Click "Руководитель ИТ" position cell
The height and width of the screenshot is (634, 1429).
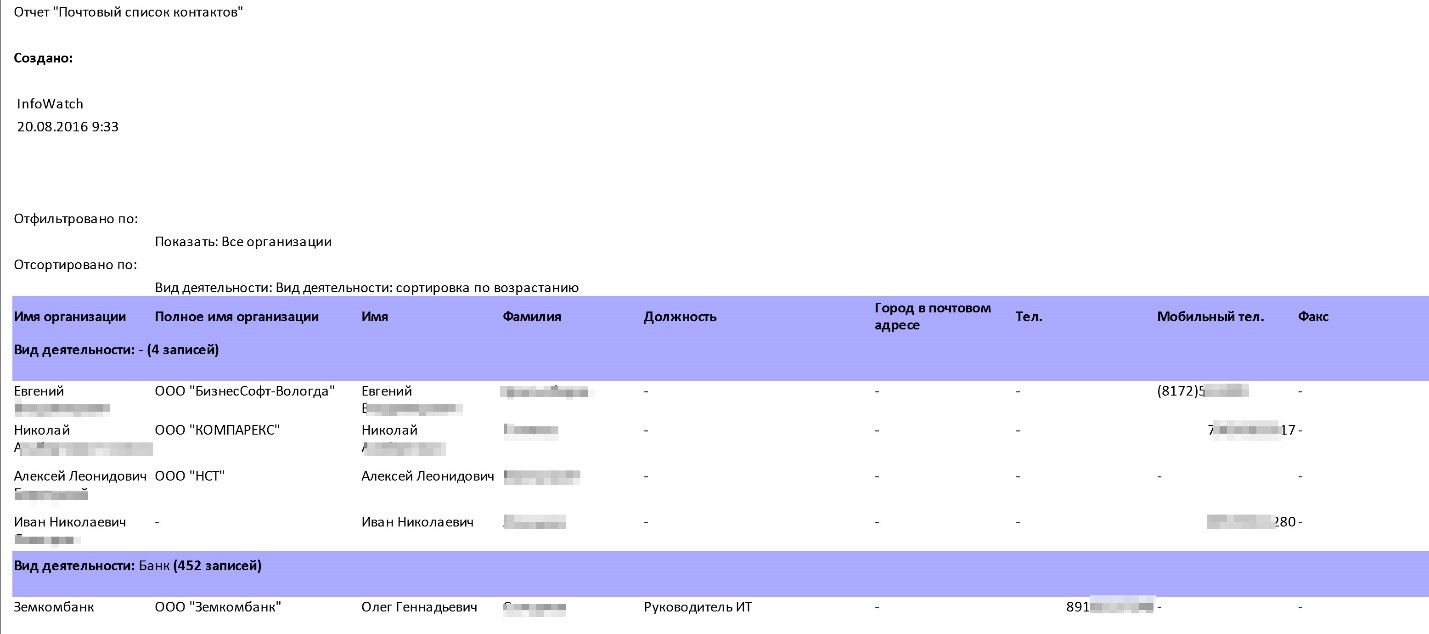point(698,607)
